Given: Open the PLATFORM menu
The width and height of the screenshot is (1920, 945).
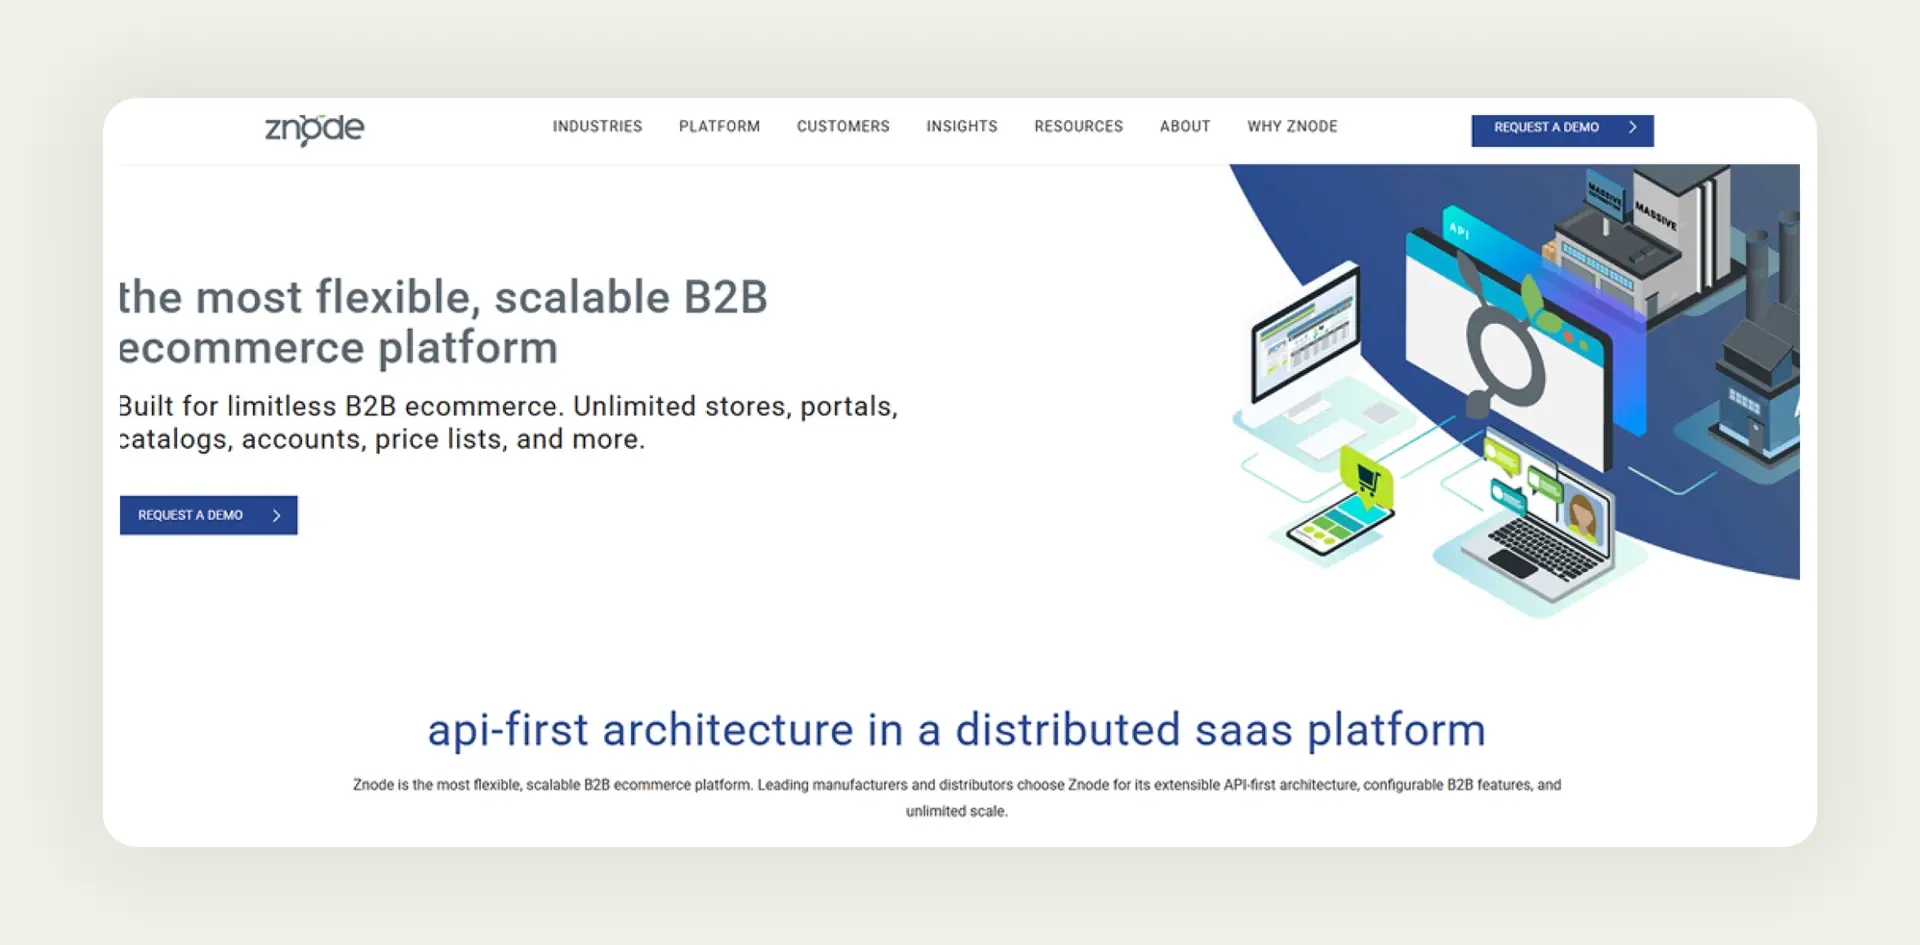Looking at the screenshot, I should pyautogui.click(x=719, y=126).
